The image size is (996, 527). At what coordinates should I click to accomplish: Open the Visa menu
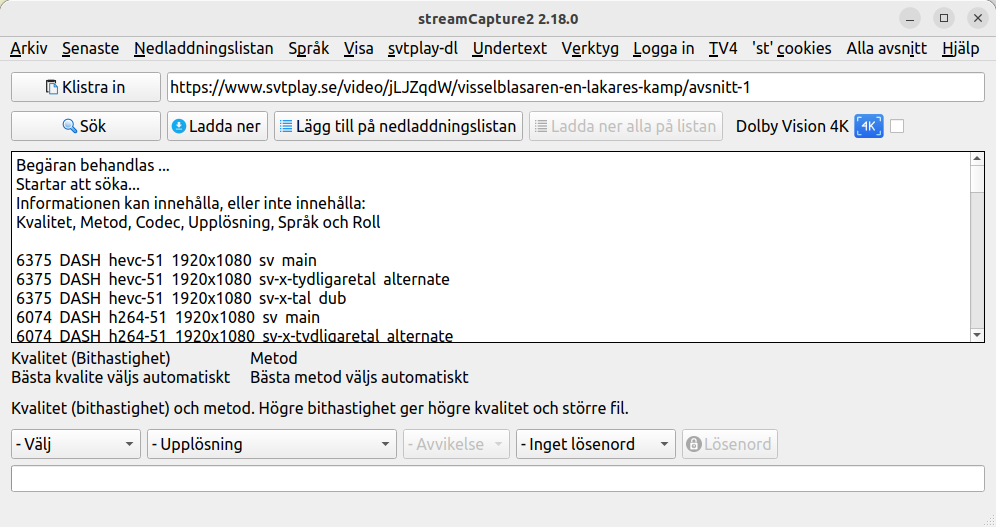[x=358, y=48]
